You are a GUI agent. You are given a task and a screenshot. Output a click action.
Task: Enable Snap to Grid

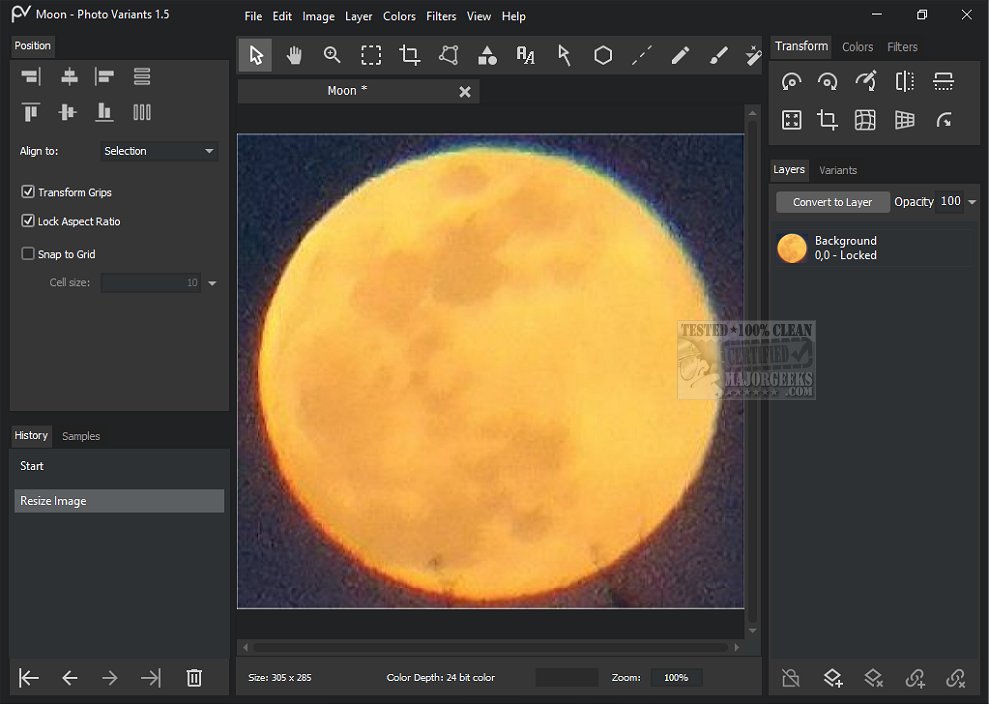tap(28, 254)
